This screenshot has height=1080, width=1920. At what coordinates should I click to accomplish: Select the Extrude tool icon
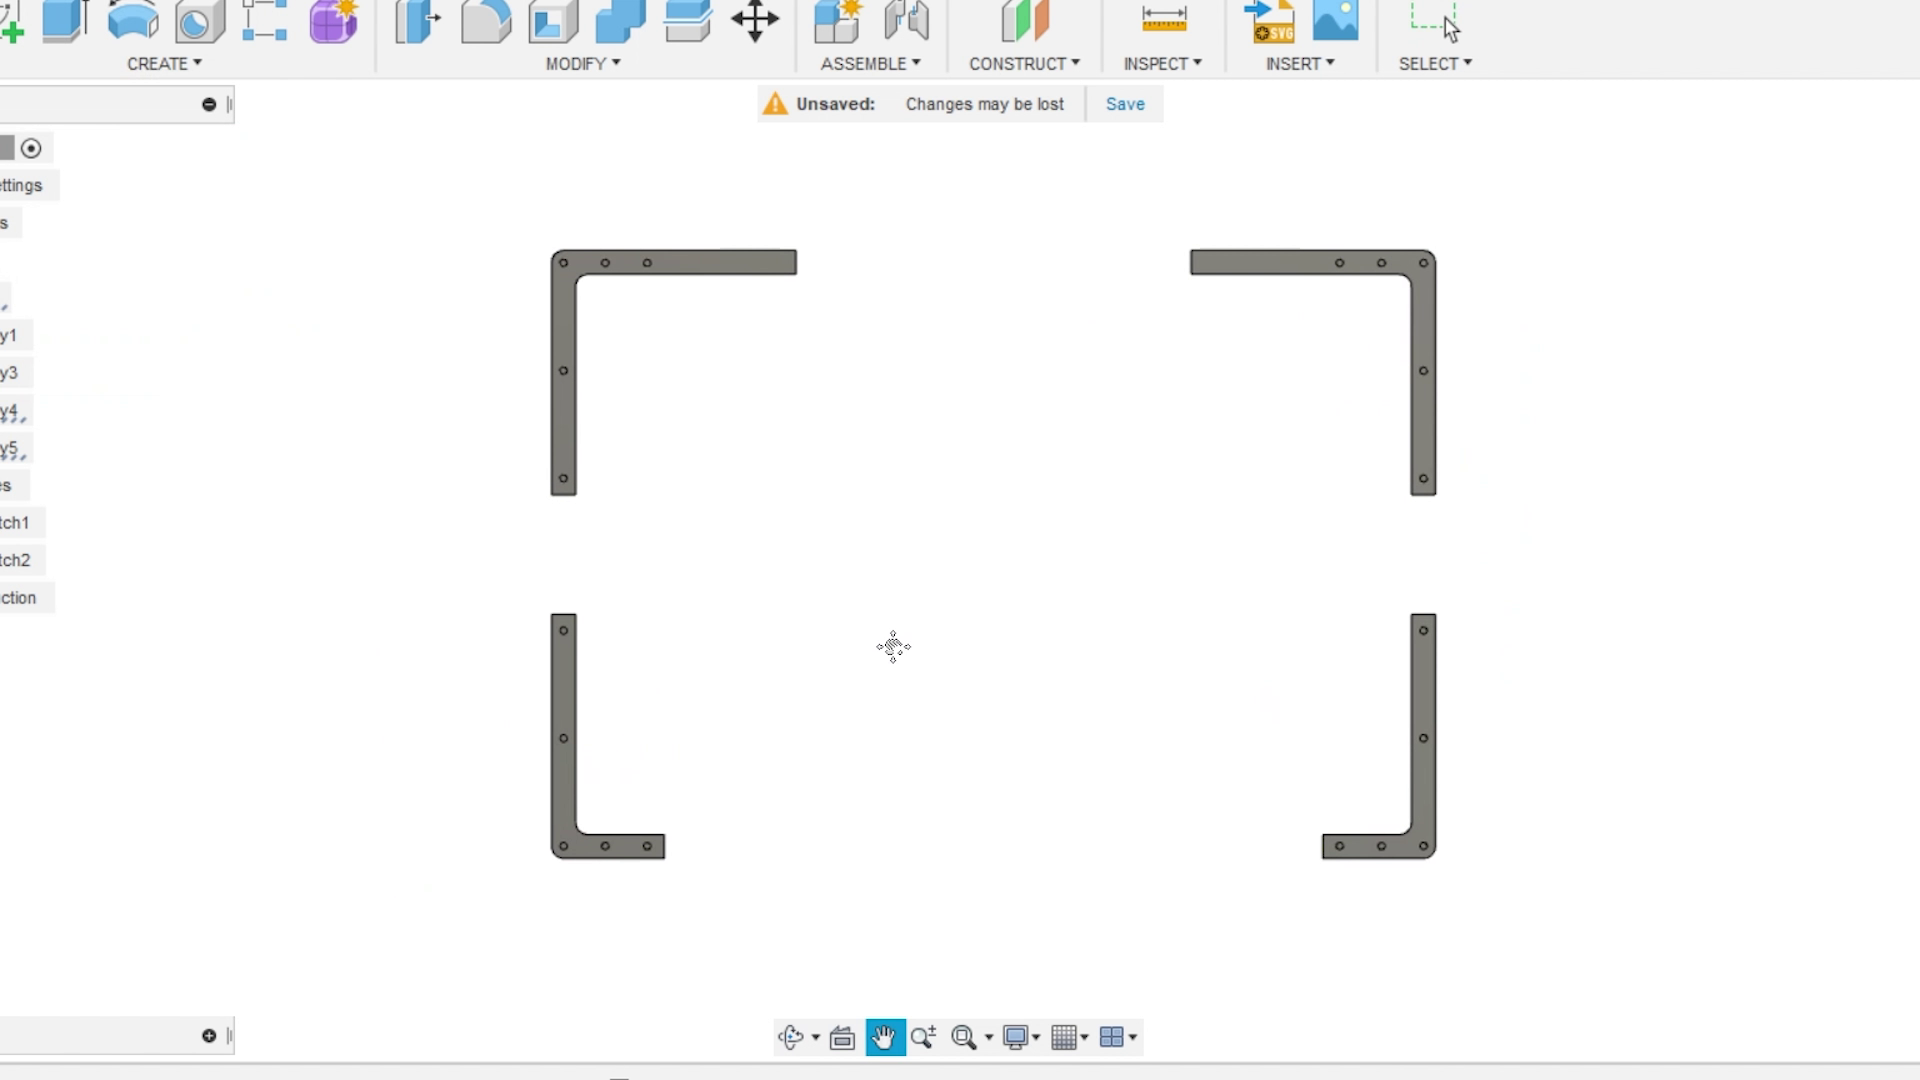point(65,20)
